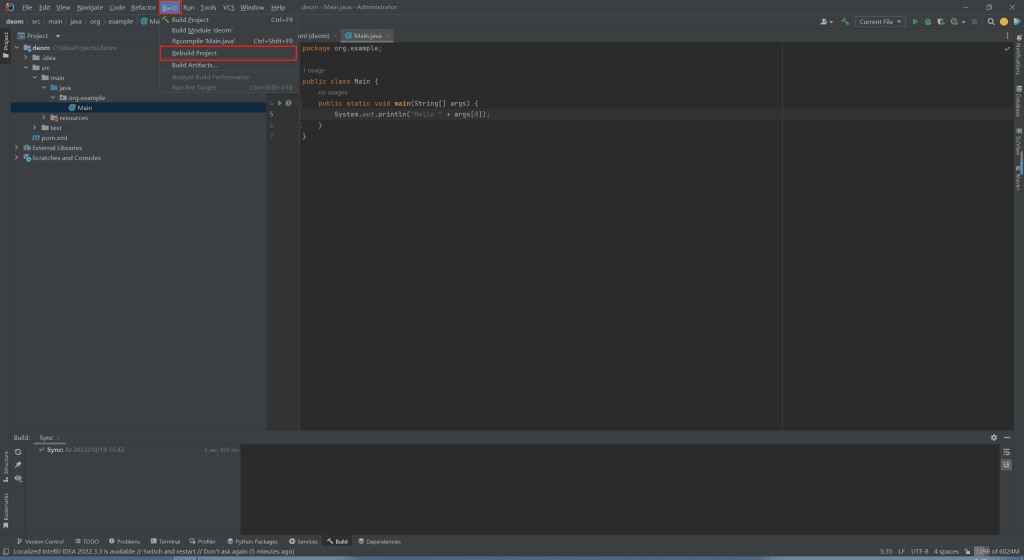
Task: Click Run with Coverage icon
Action: 941,21
